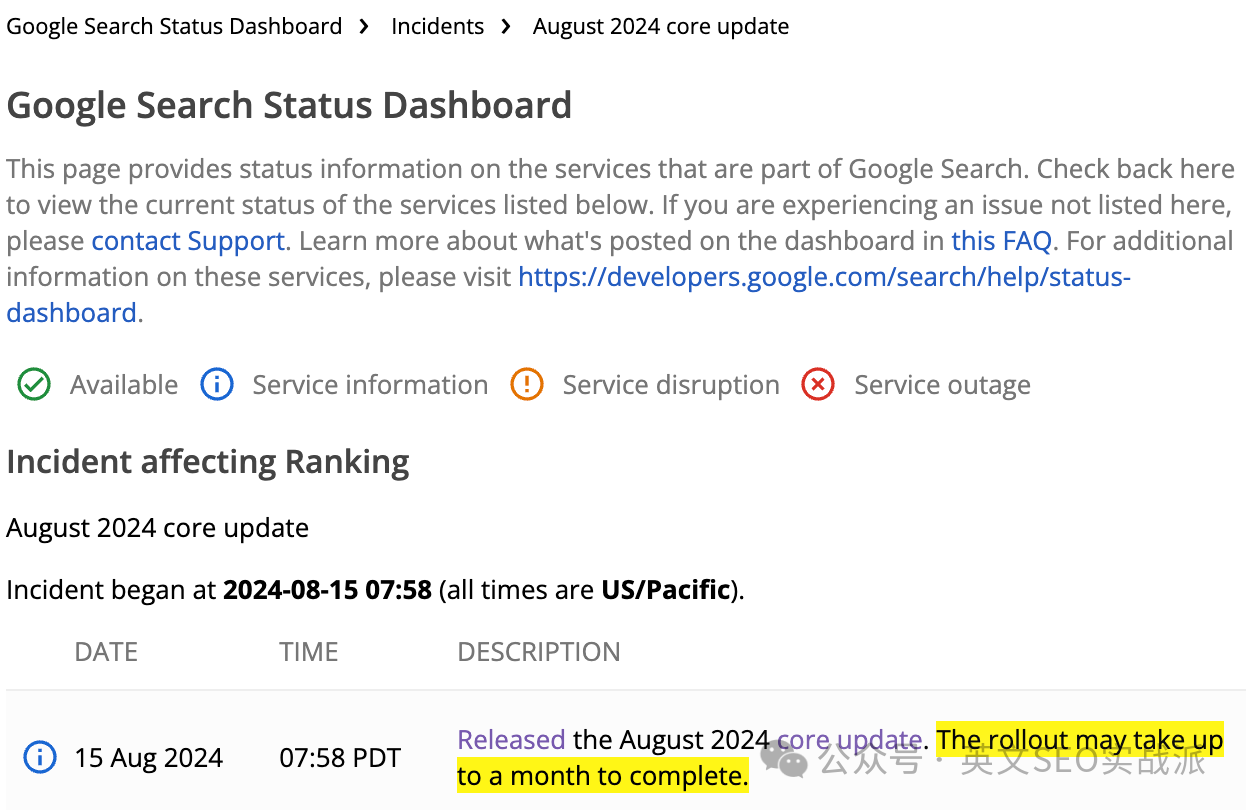Click the blue Service information icon in legend
Viewport: 1246px width, 810px height.
click(217, 385)
